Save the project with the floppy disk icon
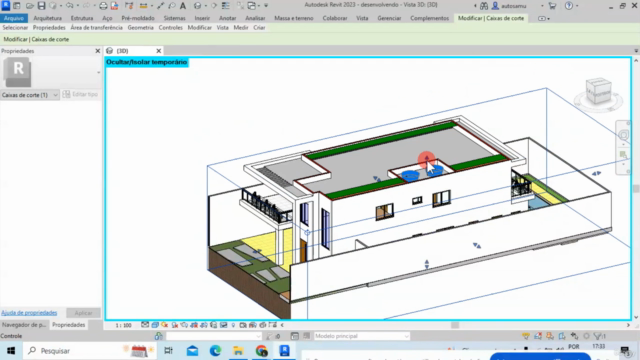 [x=41, y=6]
